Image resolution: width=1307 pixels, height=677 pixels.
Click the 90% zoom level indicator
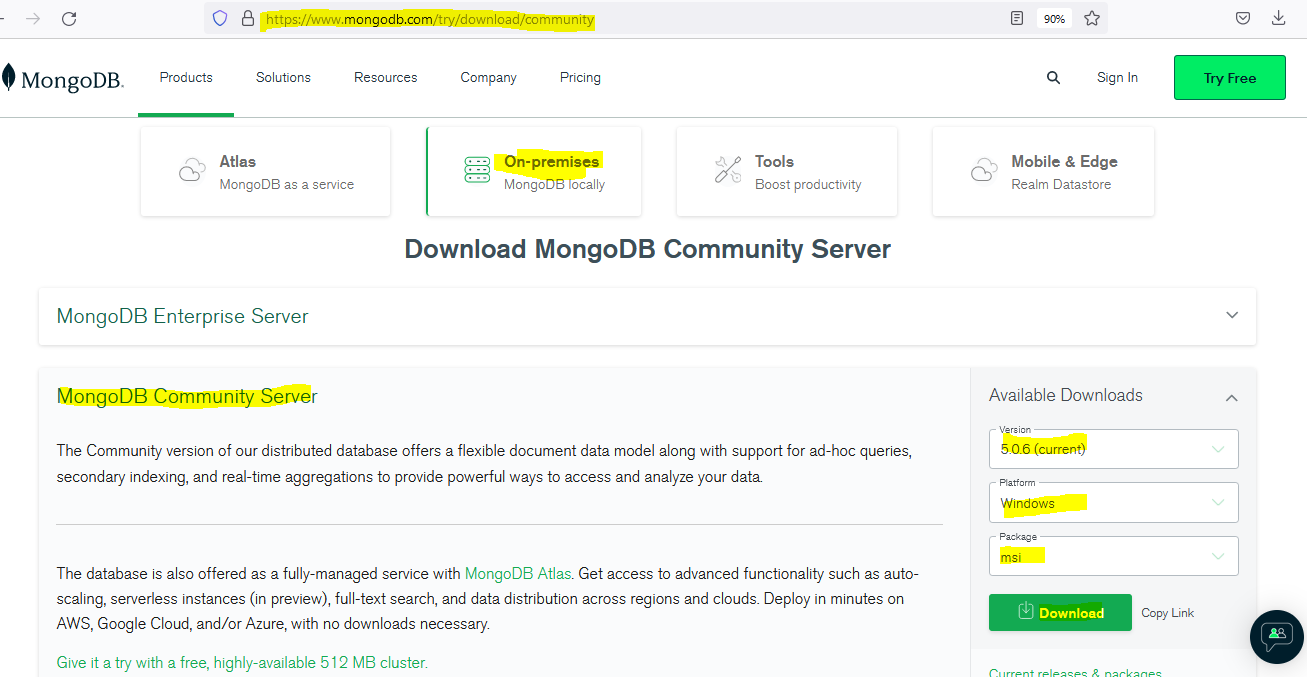click(x=1054, y=18)
